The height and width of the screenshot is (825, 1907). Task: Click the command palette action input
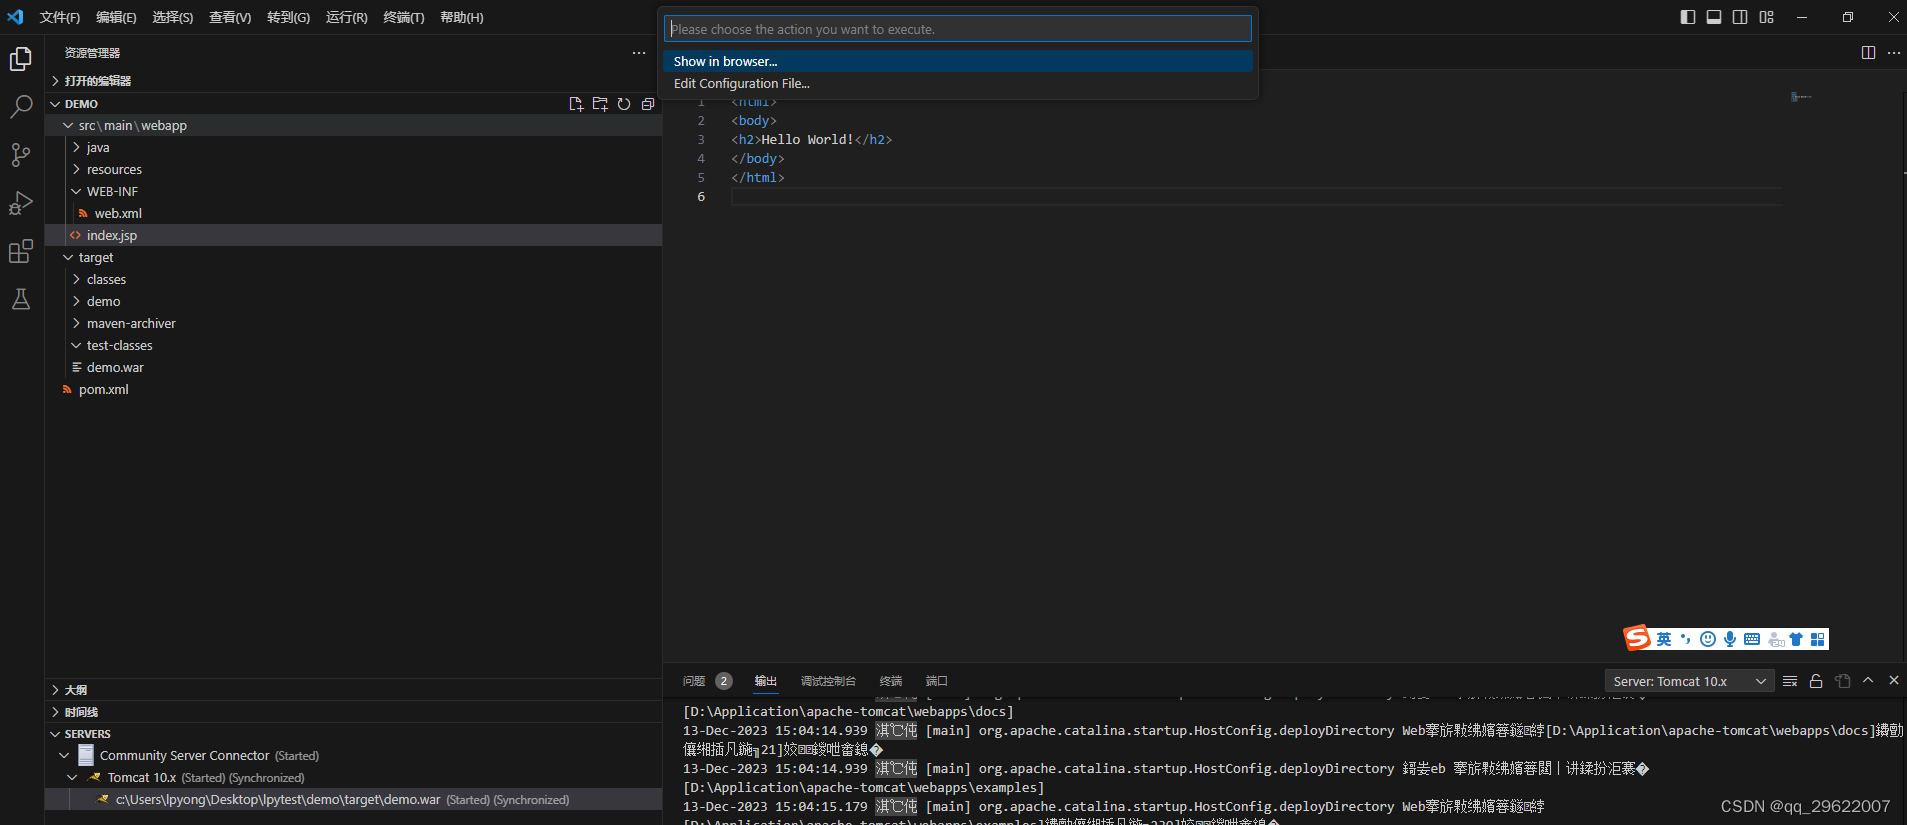[958, 29]
